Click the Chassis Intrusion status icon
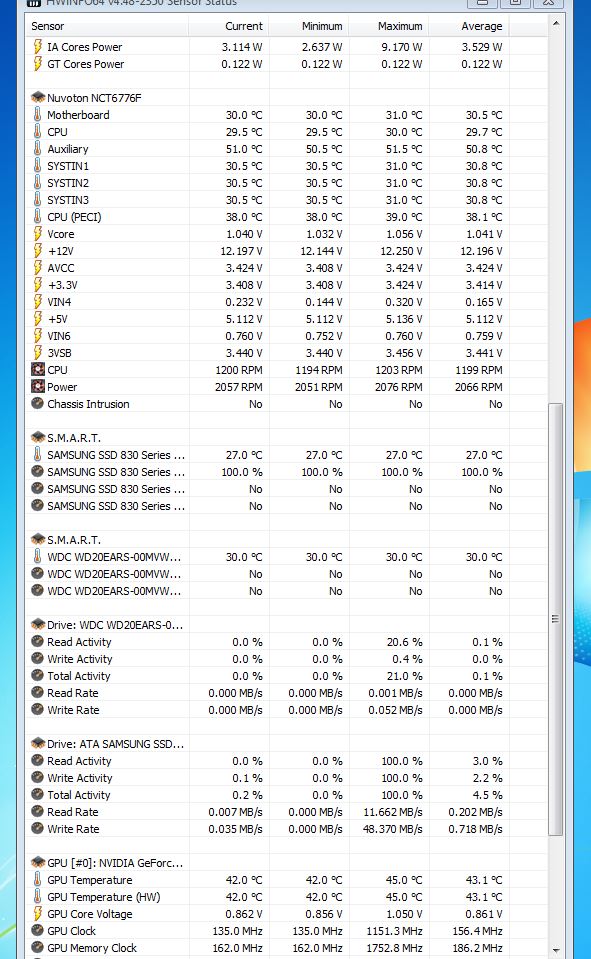591x959 pixels. point(37,404)
